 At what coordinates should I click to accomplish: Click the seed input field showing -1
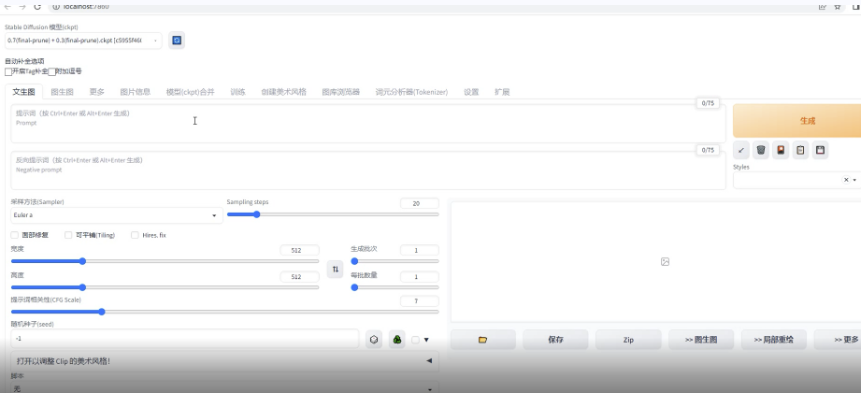pyautogui.click(x=185, y=339)
